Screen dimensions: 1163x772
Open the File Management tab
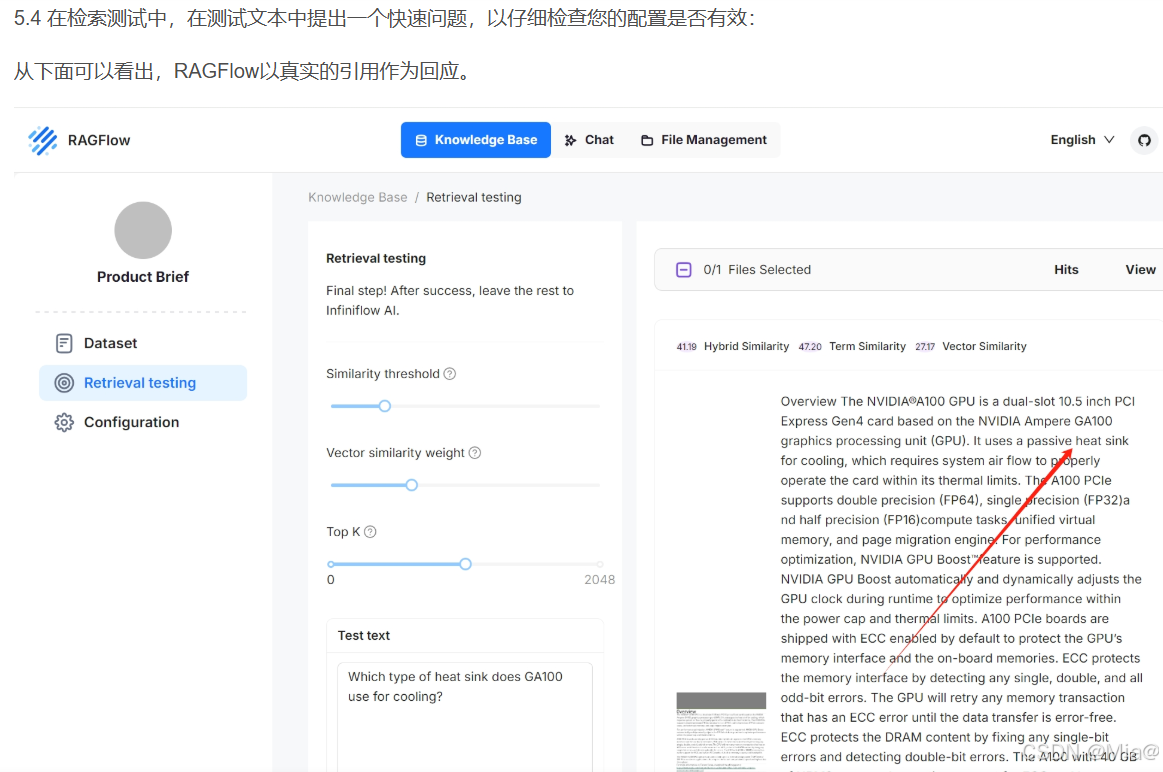tap(703, 140)
